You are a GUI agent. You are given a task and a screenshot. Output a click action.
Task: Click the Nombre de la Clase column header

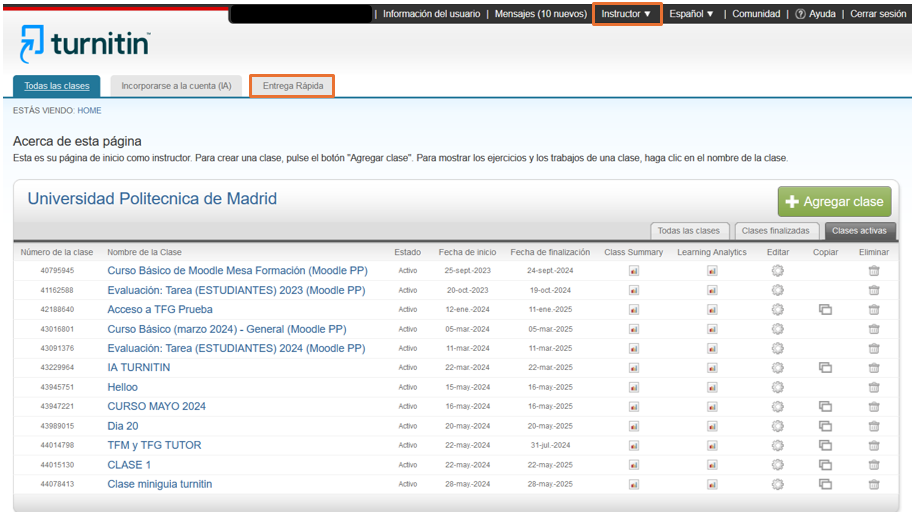click(144, 252)
